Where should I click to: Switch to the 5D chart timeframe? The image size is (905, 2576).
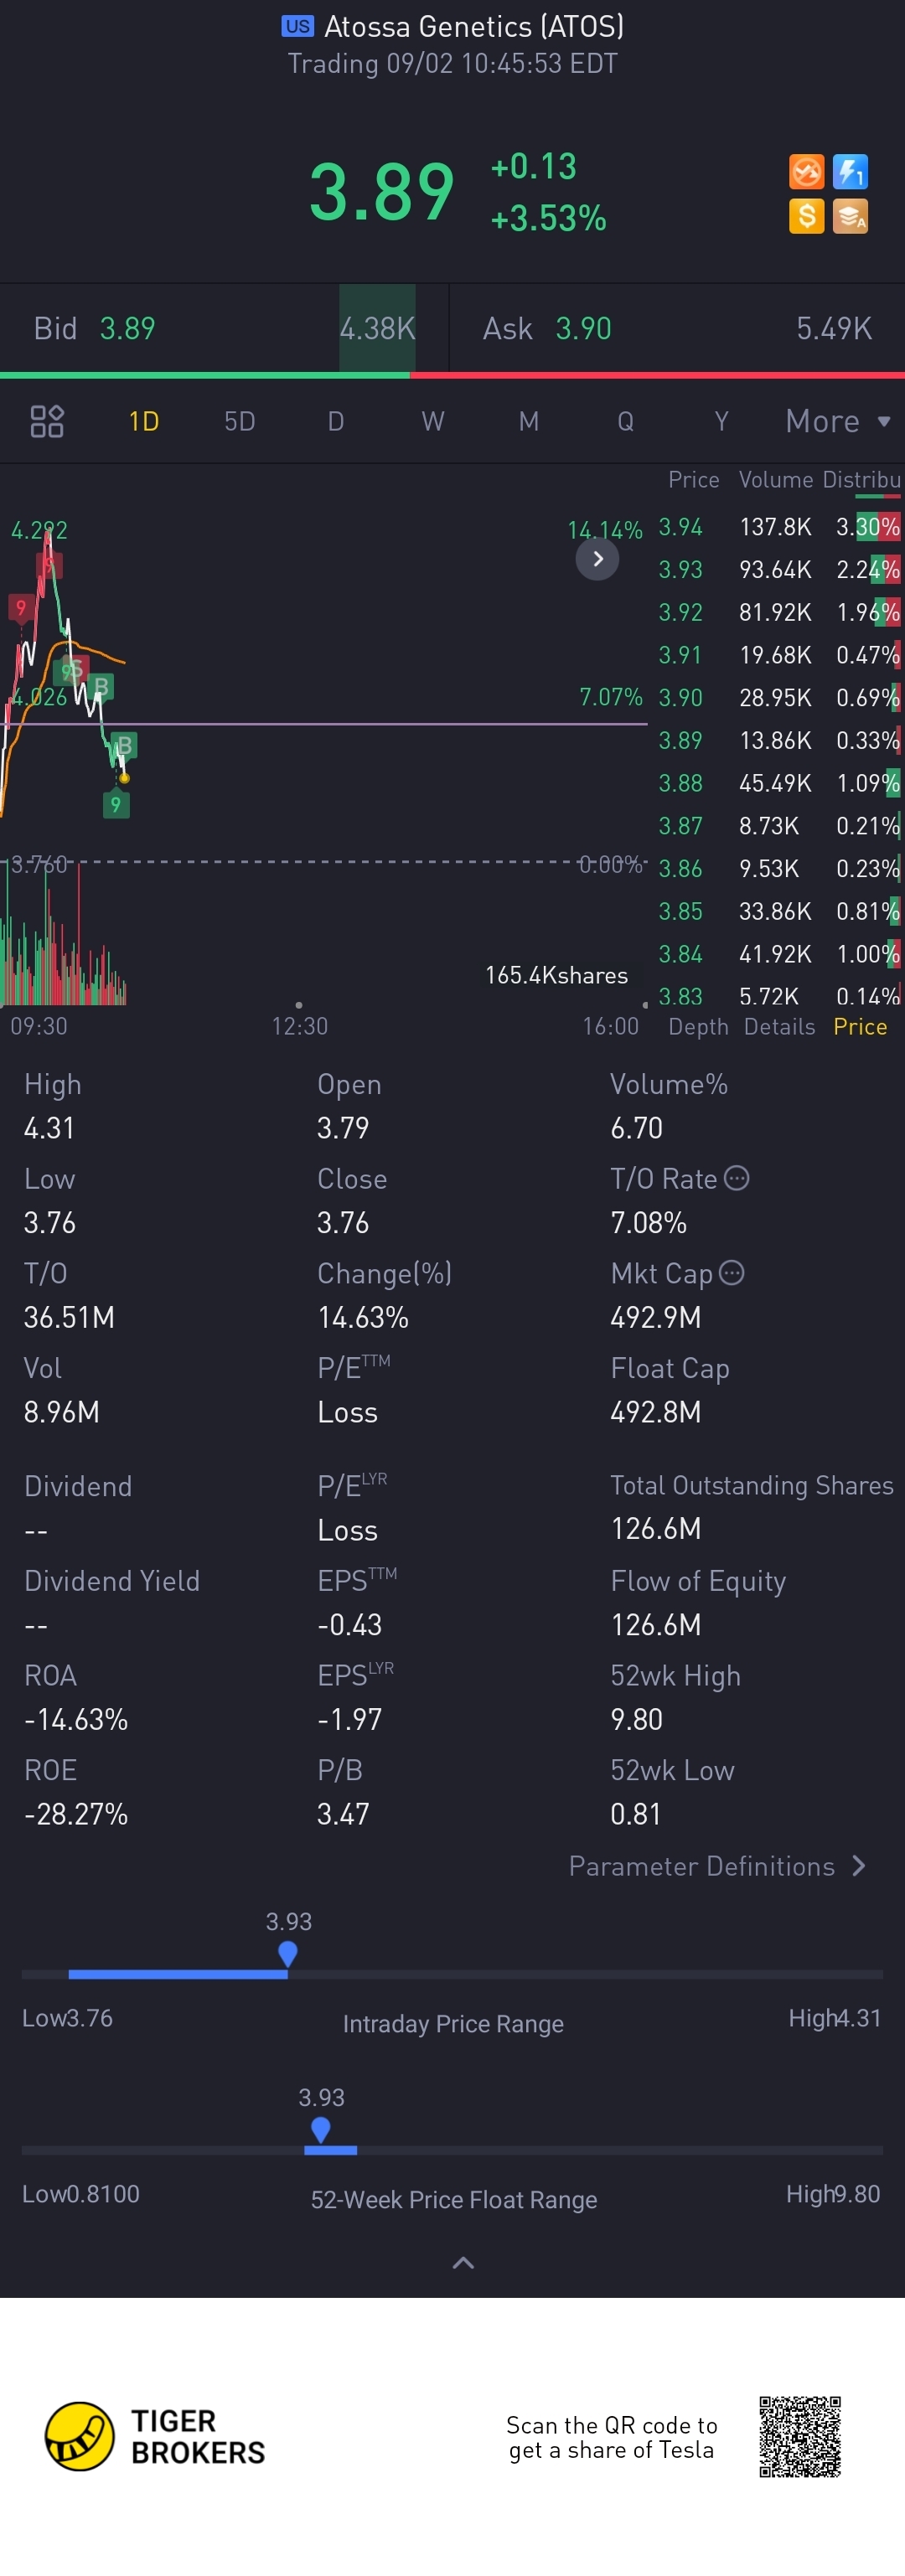[x=240, y=421]
